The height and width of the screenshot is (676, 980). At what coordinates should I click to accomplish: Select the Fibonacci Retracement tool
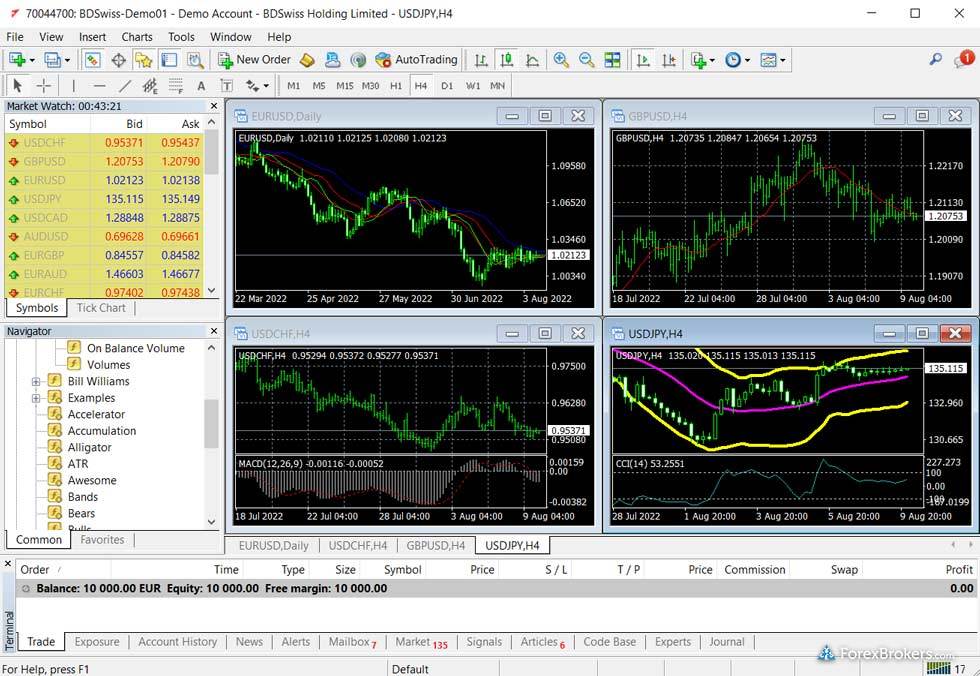point(176,86)
